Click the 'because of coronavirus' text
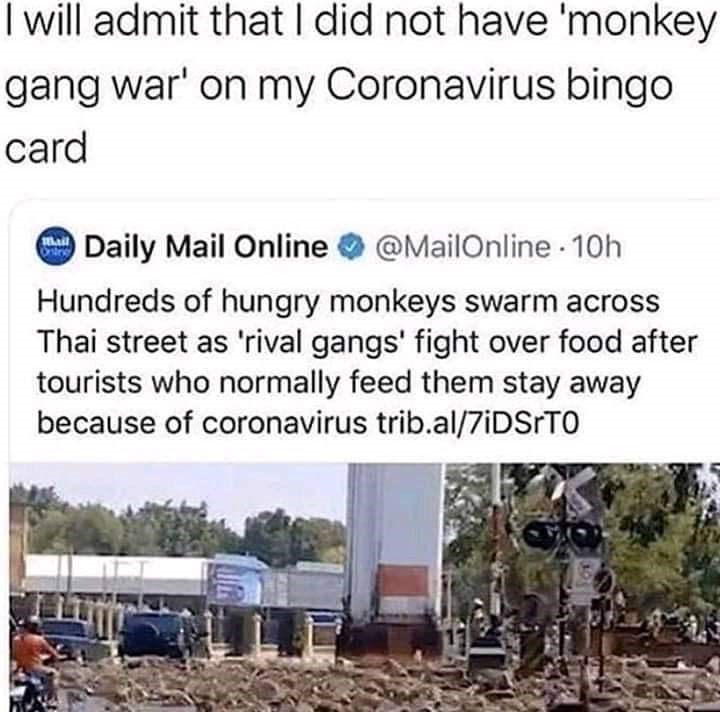 [x=202, y=422]
